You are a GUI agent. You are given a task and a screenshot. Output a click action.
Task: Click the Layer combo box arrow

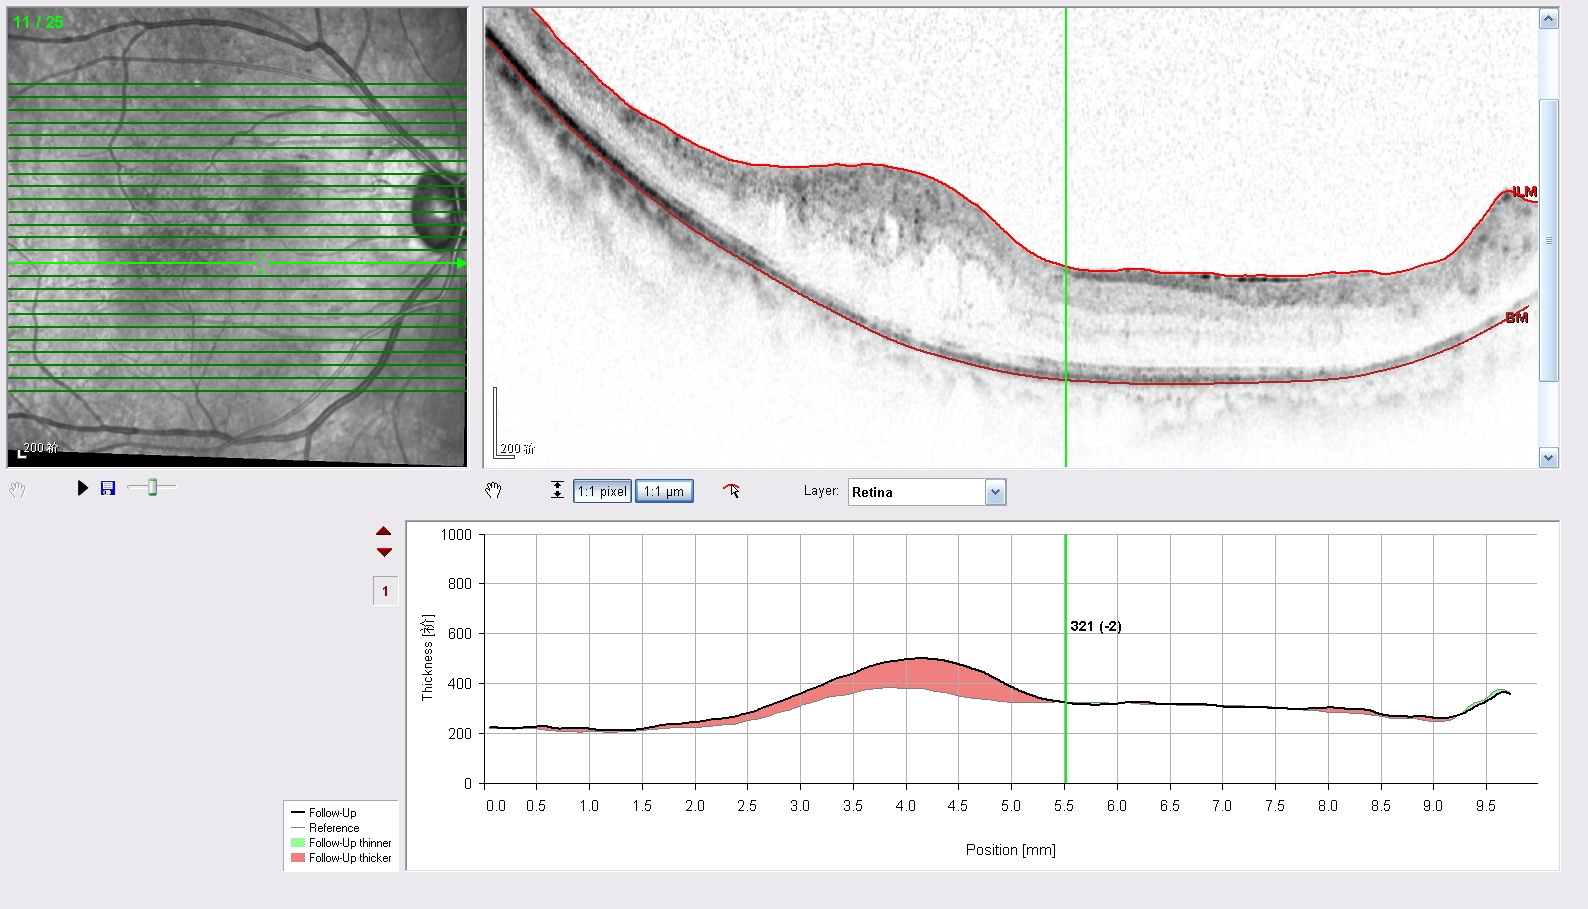995,492
